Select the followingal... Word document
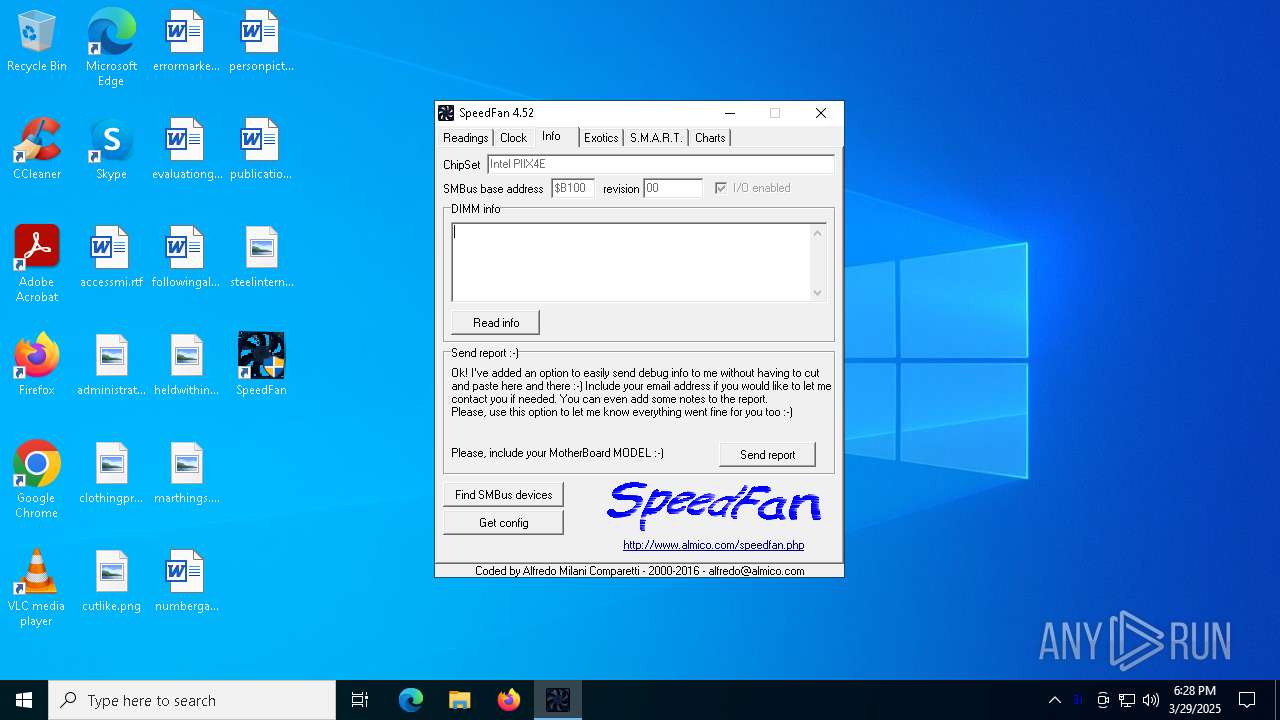This screenshot has height=720, width=1280. pyautogui.click(x=186, y=258)
